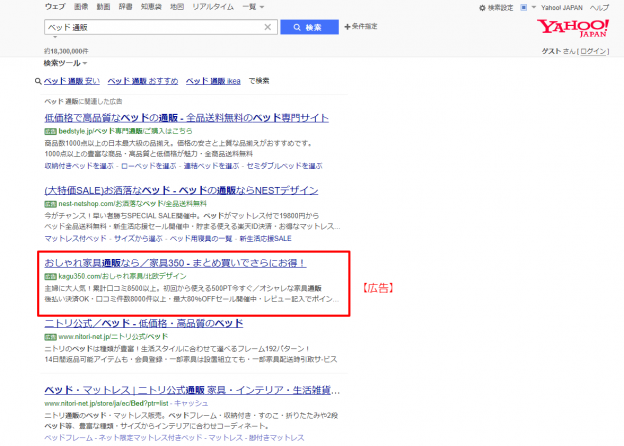This screenshot has height=446, width=624.
Task: Open the ベッドフレーム sitelink
Action: pyautogui.click(x=68, y=438)
